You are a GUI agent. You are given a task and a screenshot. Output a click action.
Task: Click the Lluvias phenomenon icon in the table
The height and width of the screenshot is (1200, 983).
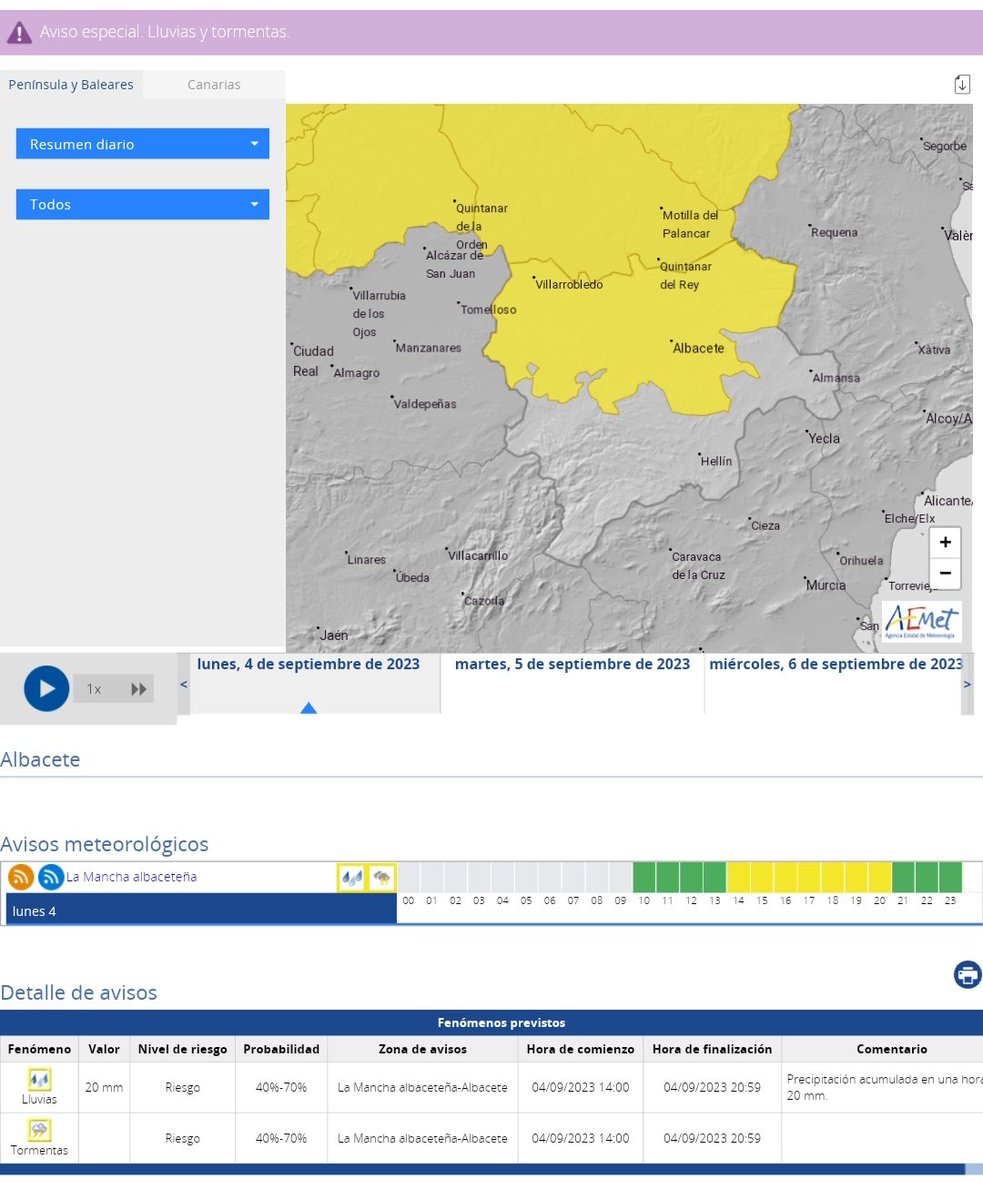click(x=39, y=1080)
